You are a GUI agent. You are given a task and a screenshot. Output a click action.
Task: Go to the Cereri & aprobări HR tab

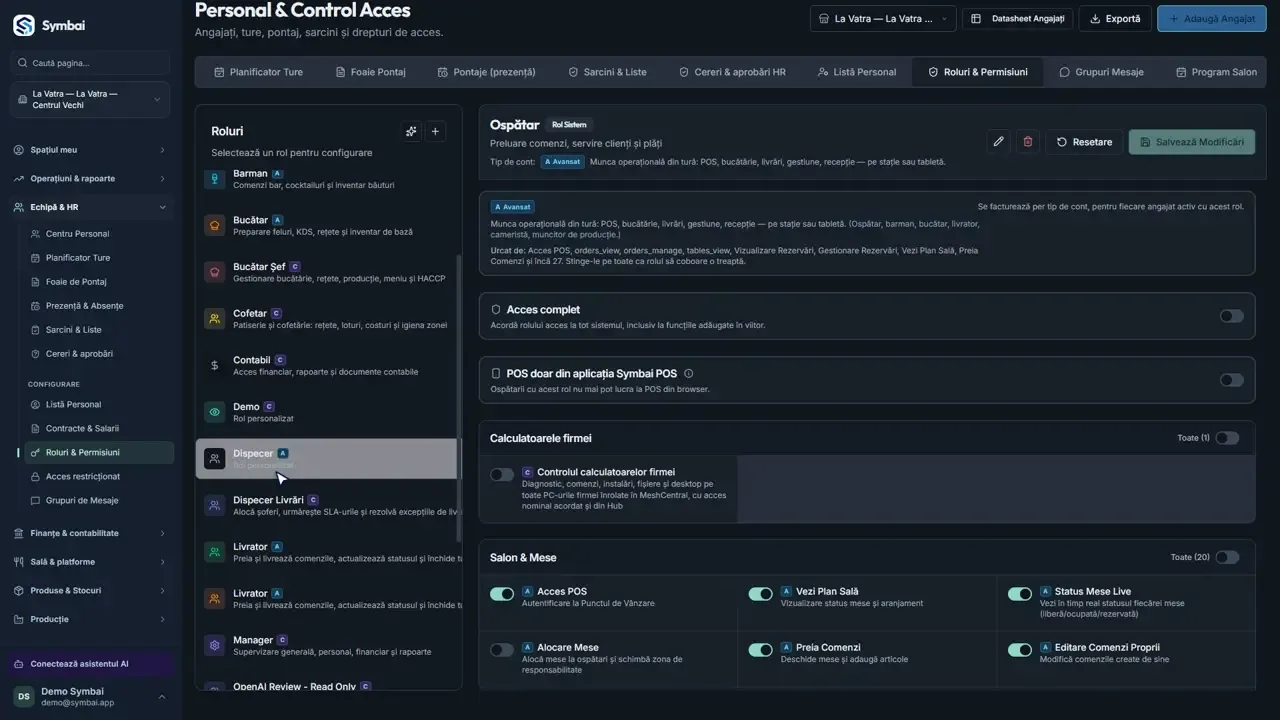(732, 72)
